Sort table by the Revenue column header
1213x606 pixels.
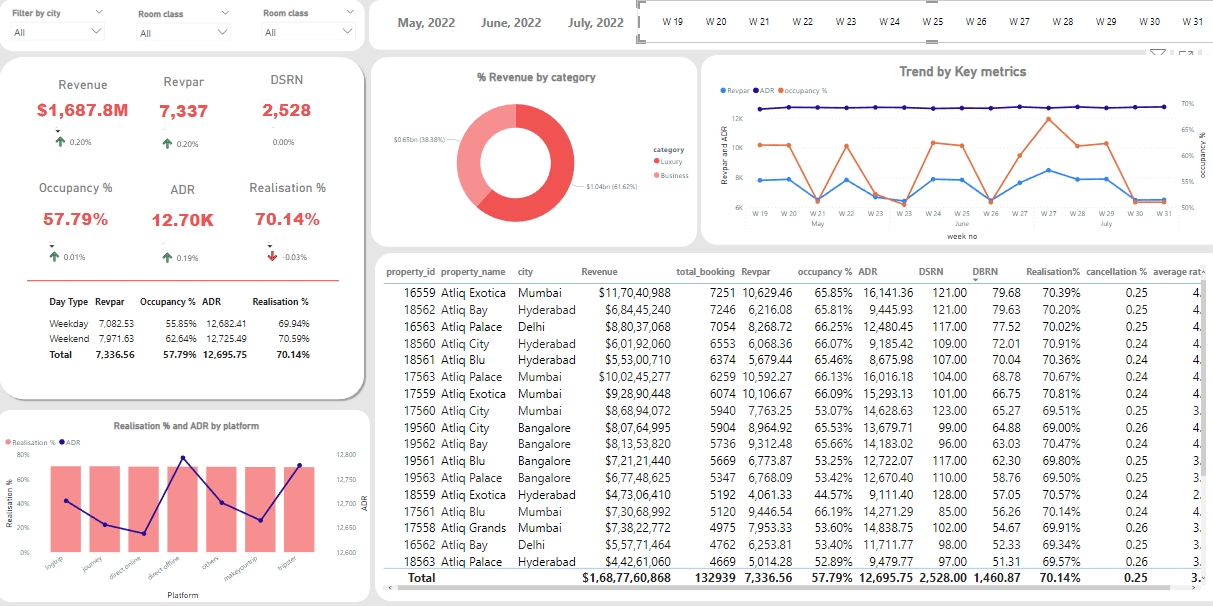(x=599, y=272)
